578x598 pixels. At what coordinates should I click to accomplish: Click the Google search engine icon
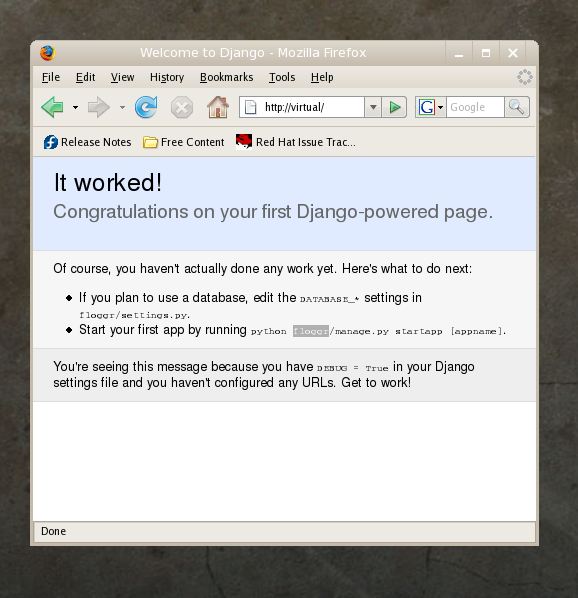pyautogui.click(x=427, y=107)
